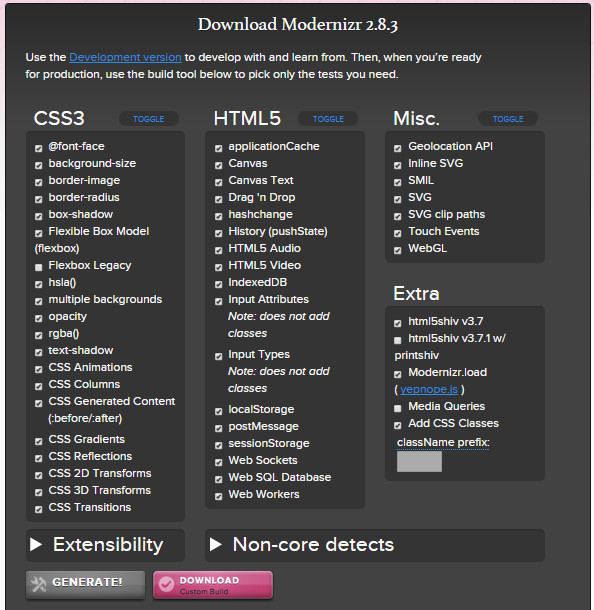Uncheck the CSS Animations checkbox
594x610 pixels.
(39, 369)
